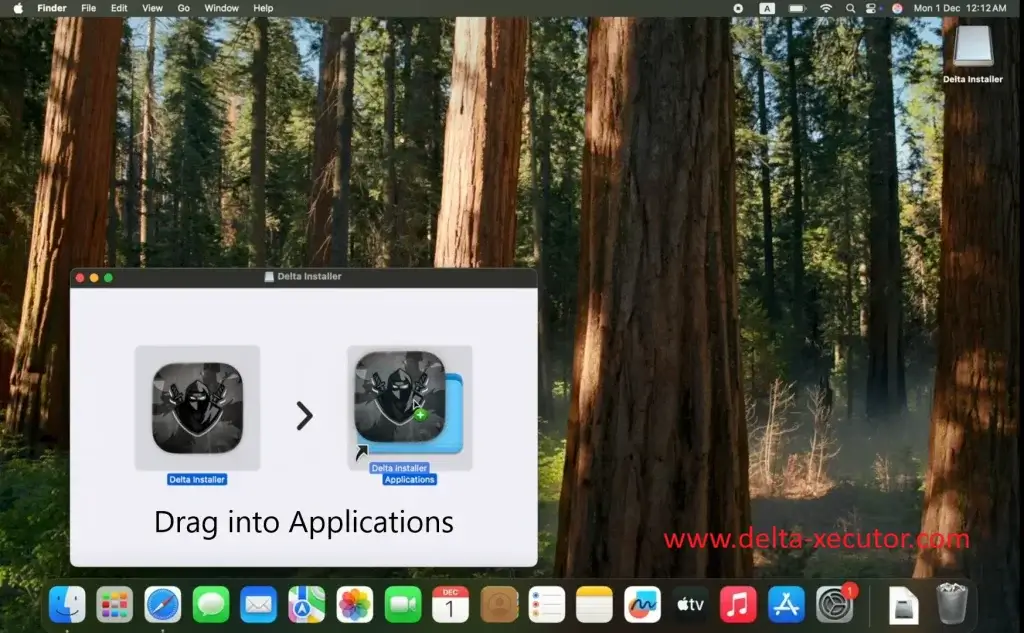This screenshot has height=633, width=1024.
Task: Open the File menu
Action: click(88, 8)
